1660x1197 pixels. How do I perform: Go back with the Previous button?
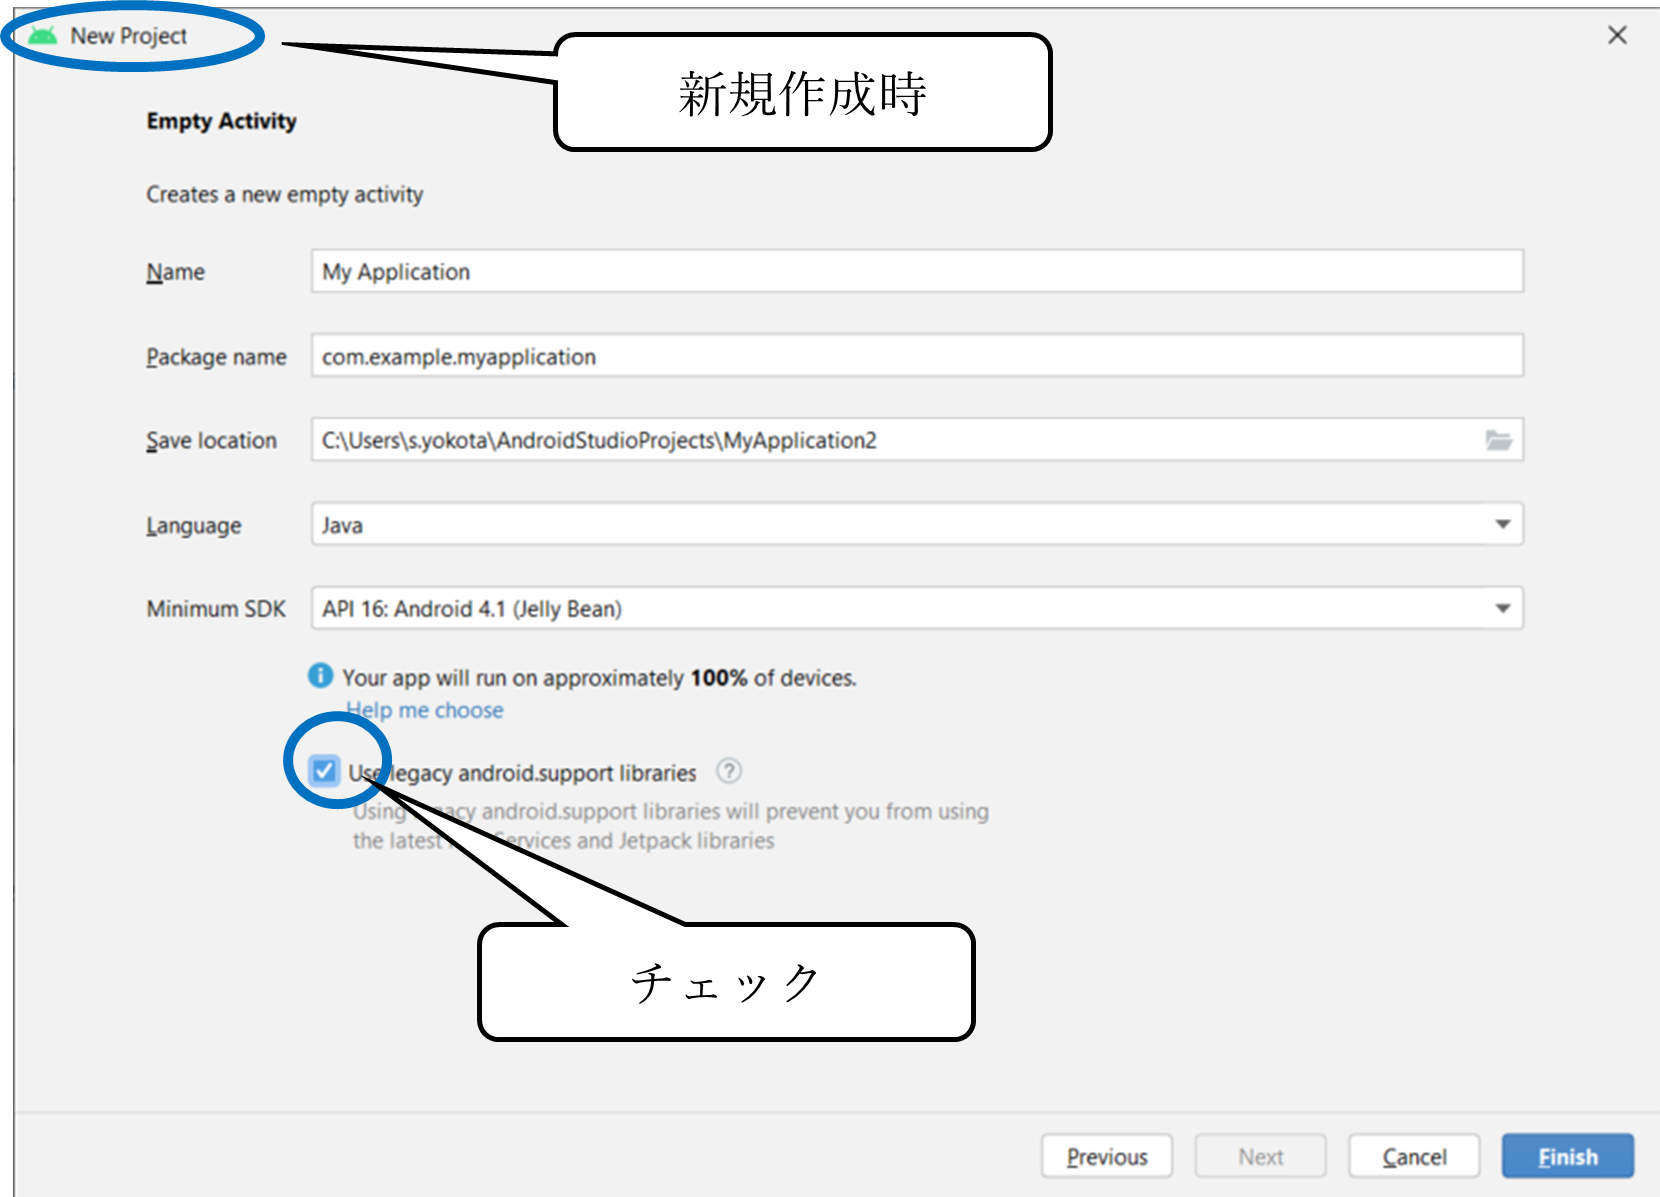(1106, 1157)
